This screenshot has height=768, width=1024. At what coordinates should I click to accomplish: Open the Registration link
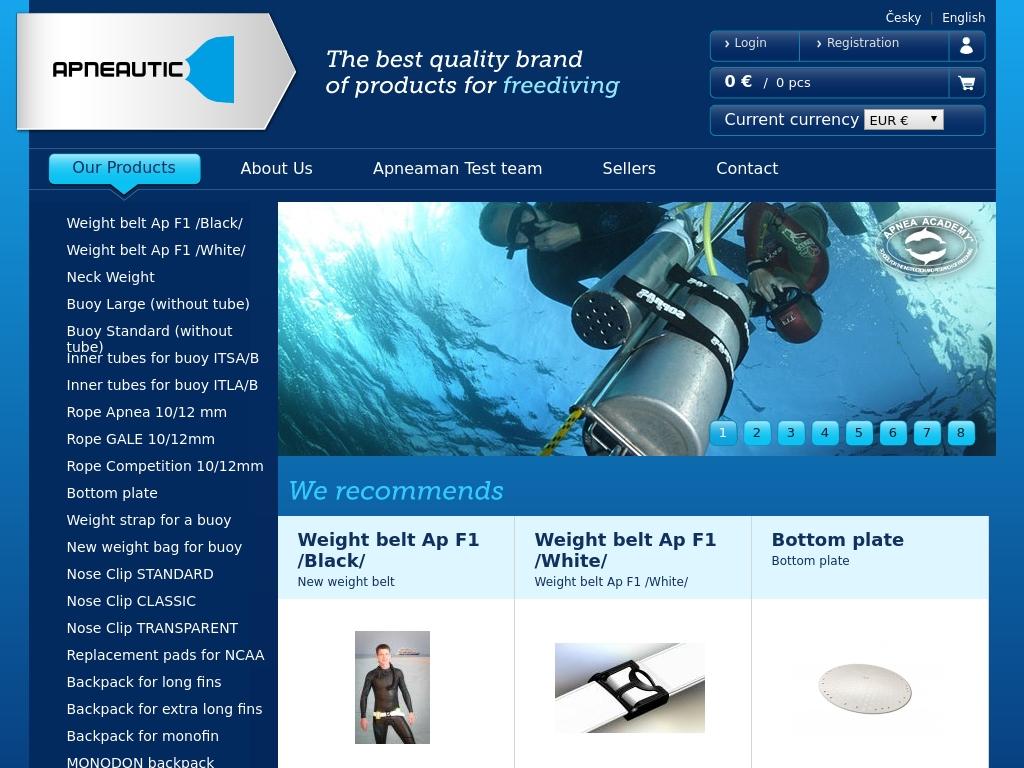pos(862,43)
